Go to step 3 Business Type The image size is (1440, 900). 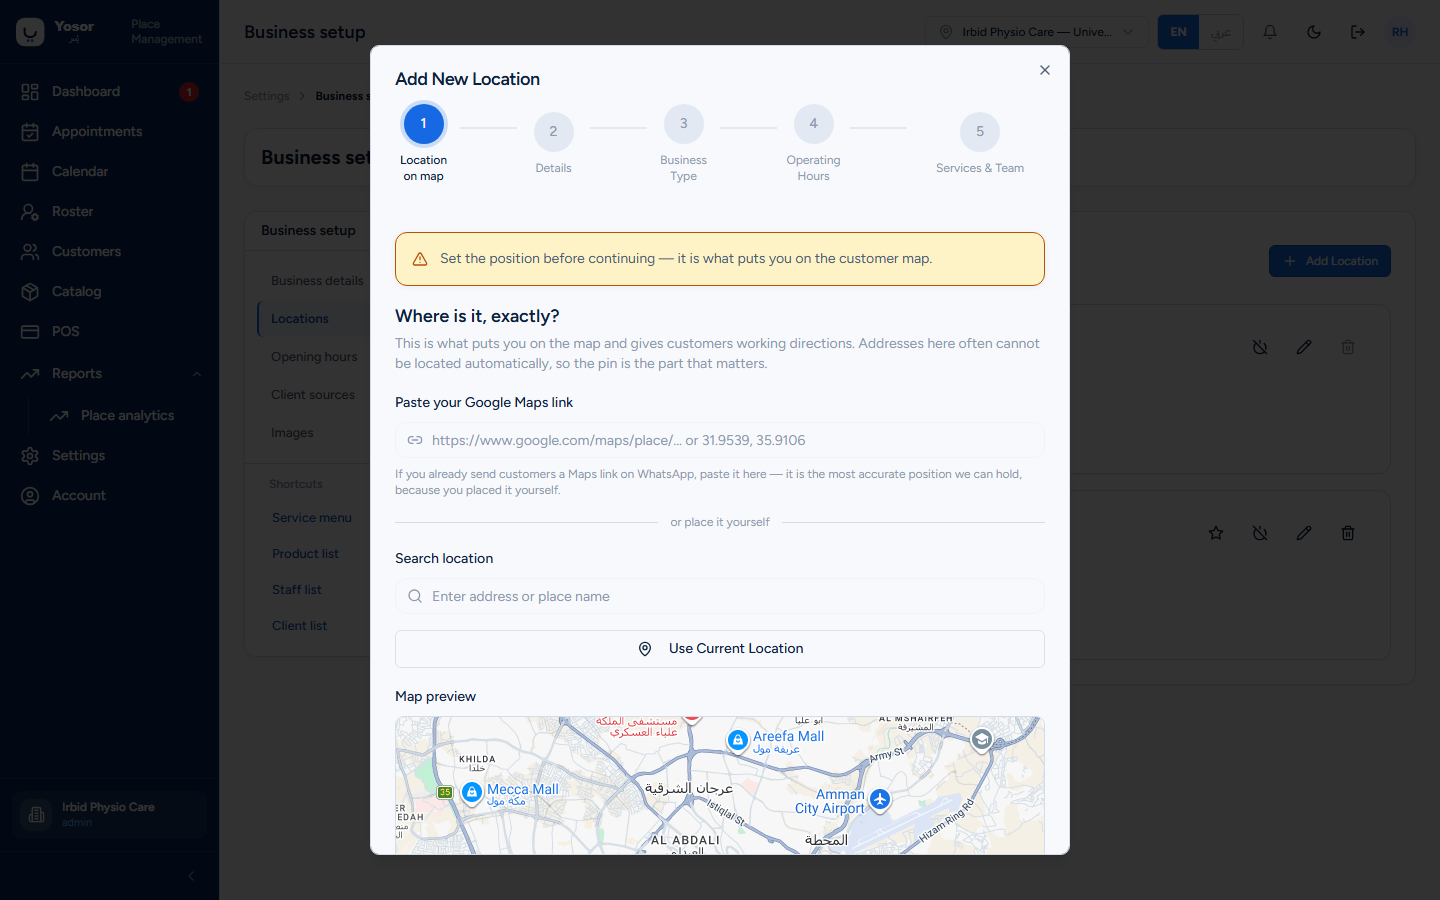click(684, 124)
